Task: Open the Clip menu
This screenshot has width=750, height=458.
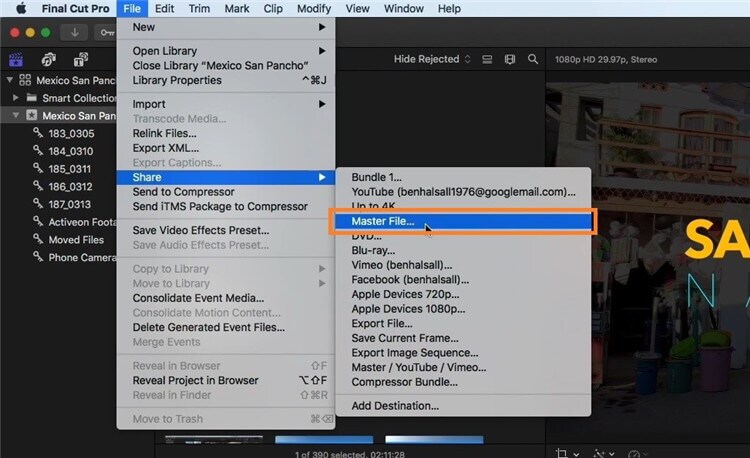Action: [x=273, y=9]
